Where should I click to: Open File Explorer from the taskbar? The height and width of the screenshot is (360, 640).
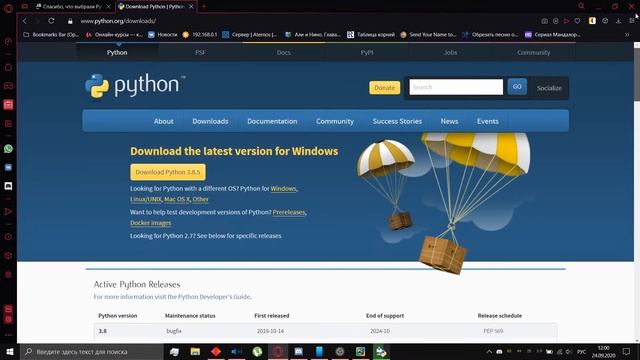(x=195, y=351)
